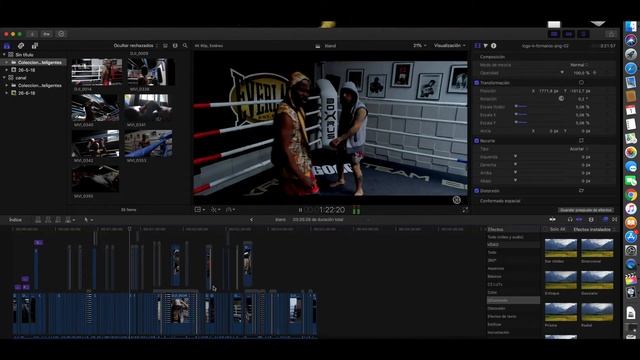
Task: Go back in timeline history (arrow)
Action: (251, 220)
